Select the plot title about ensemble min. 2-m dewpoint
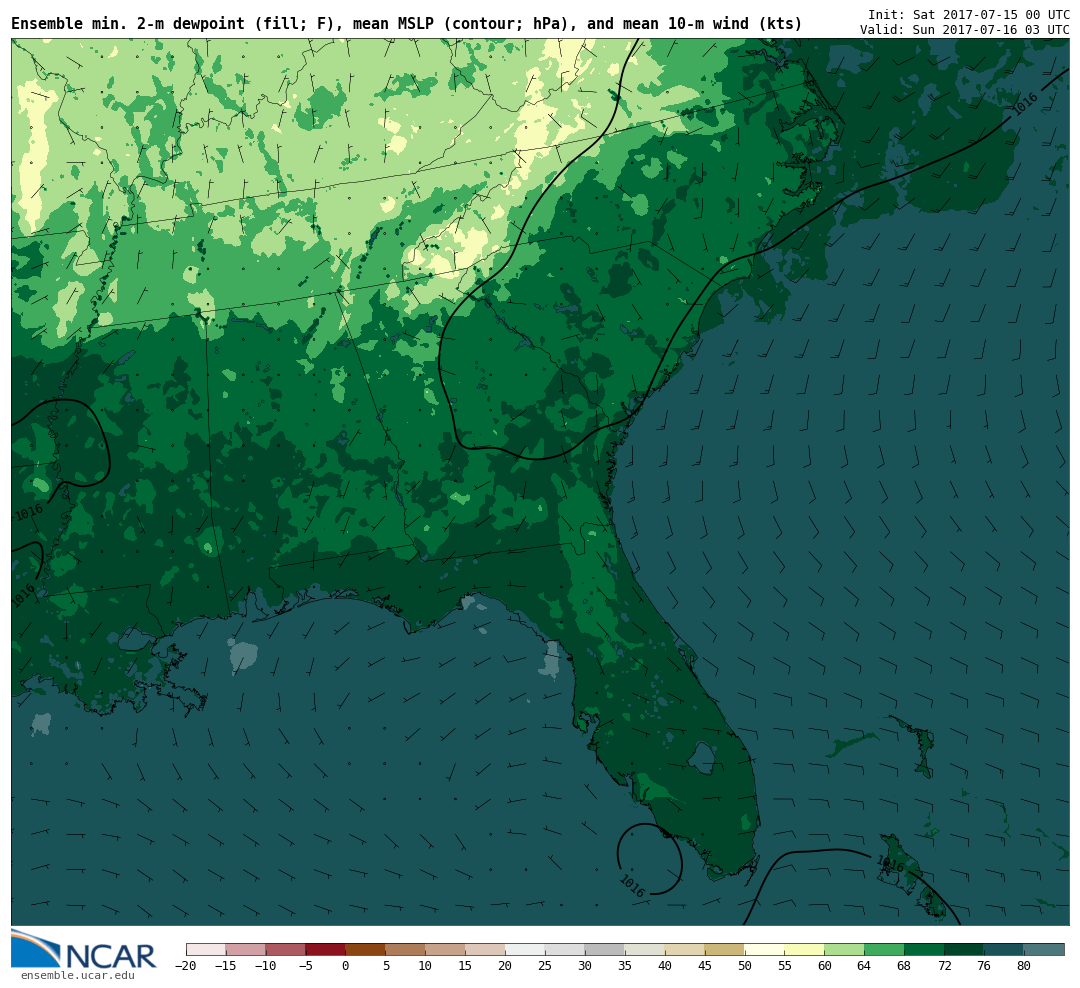1080x988 pixels. pyautogui.click(x=406, y=23)
